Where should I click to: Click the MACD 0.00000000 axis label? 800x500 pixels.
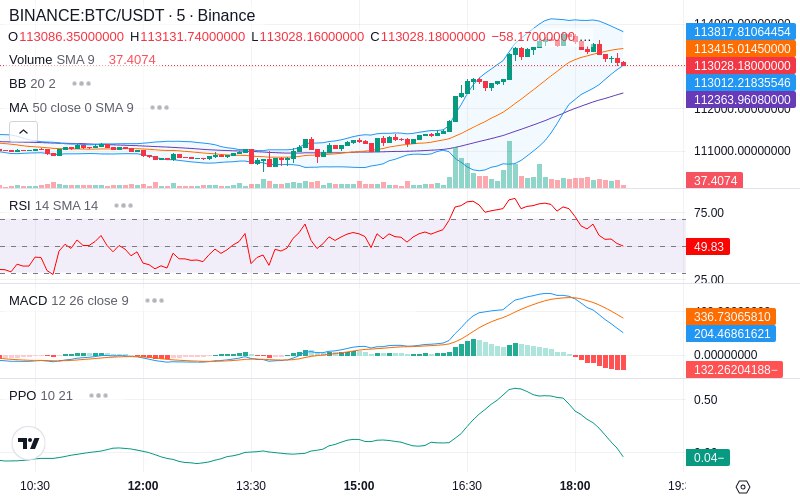[x=726, y=355]
